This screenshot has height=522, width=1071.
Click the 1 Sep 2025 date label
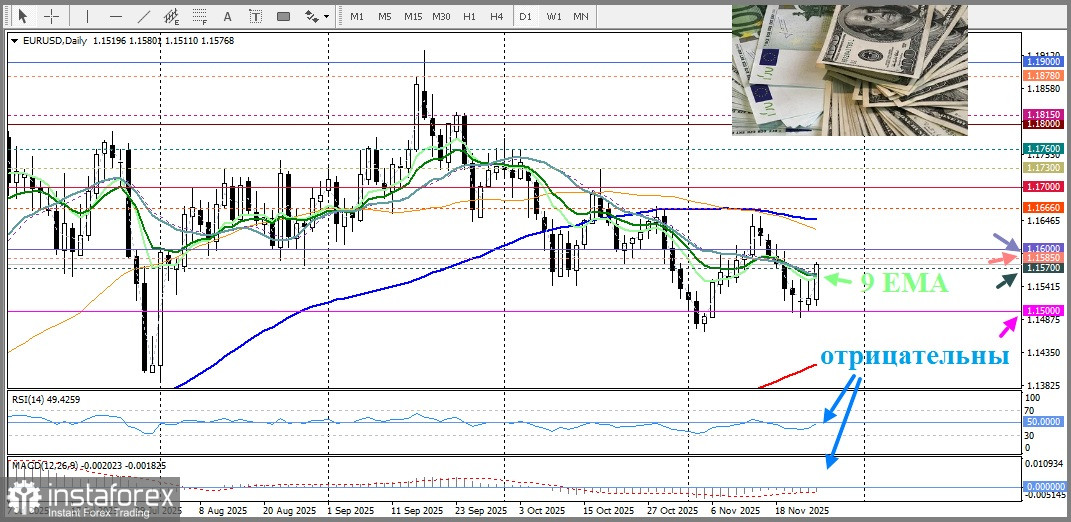[x=350, y=510]
